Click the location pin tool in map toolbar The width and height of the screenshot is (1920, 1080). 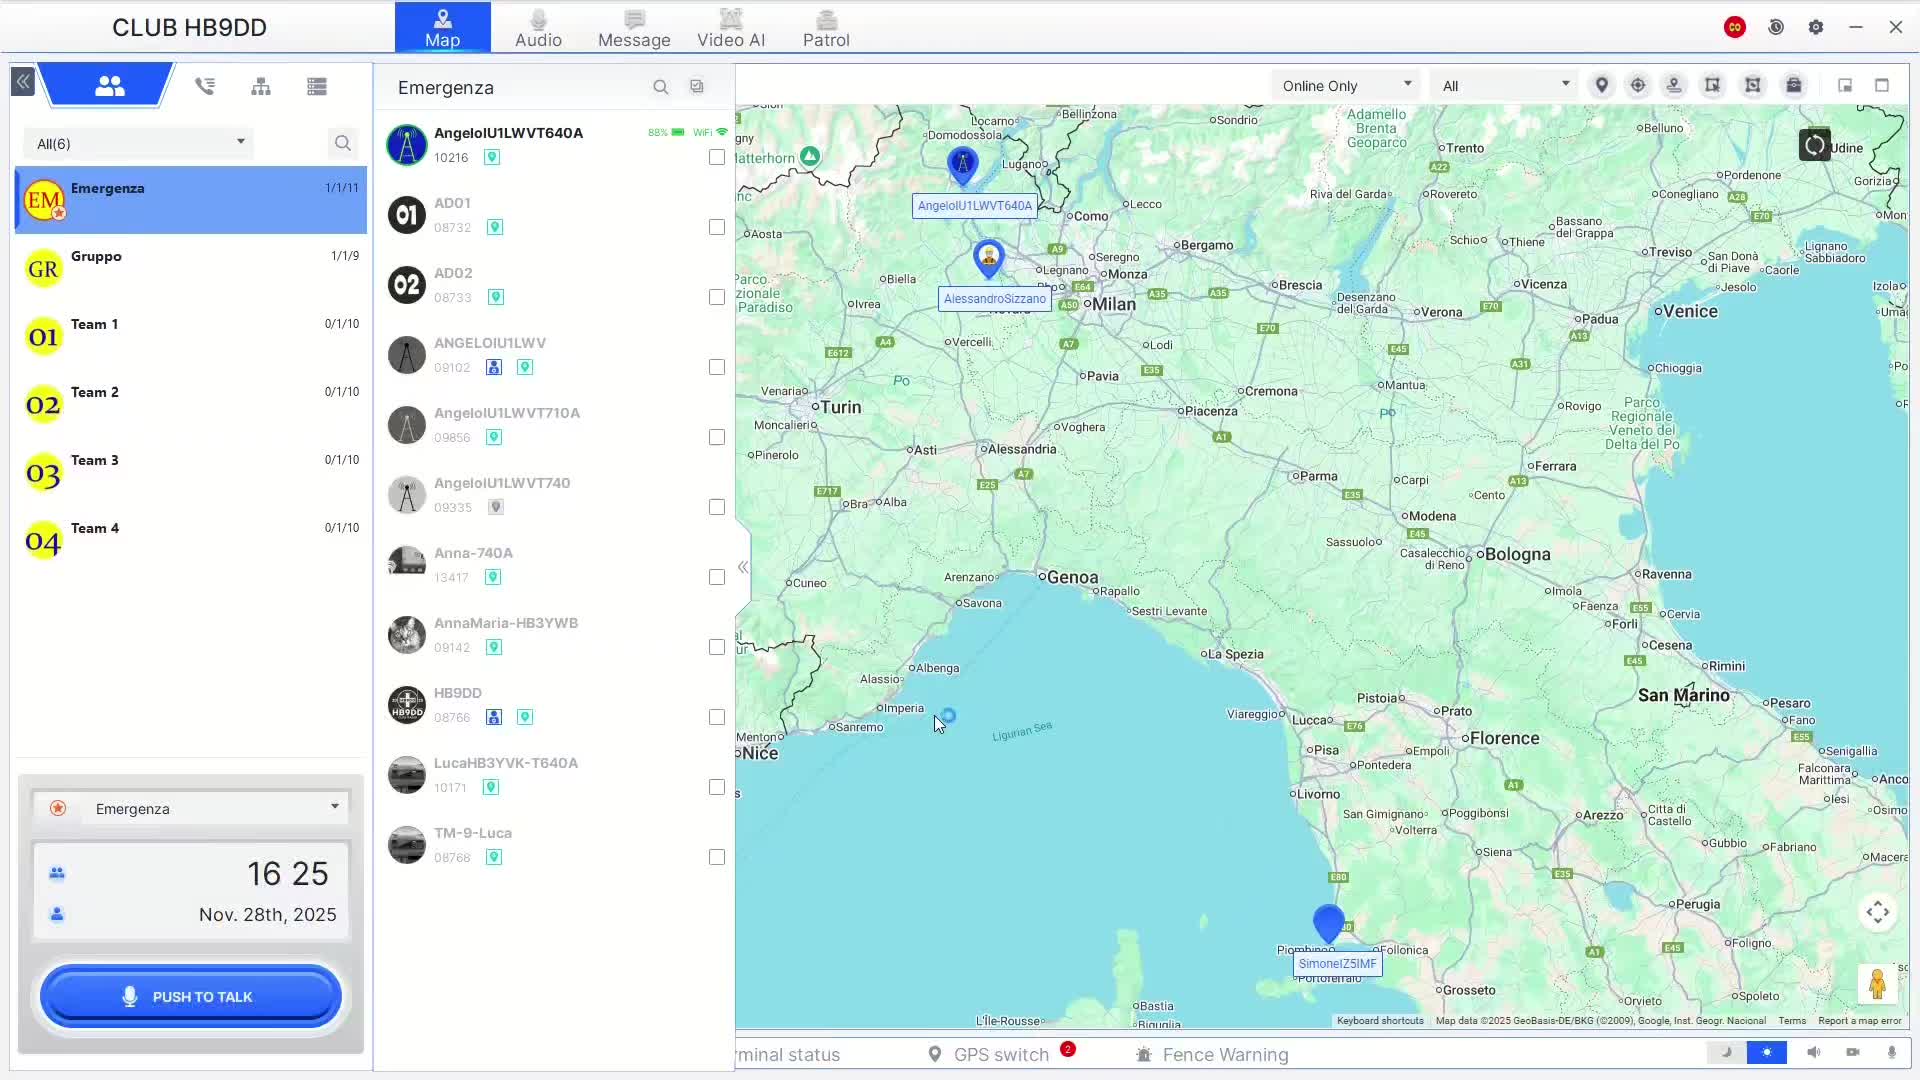click(x=1601, y=86)
